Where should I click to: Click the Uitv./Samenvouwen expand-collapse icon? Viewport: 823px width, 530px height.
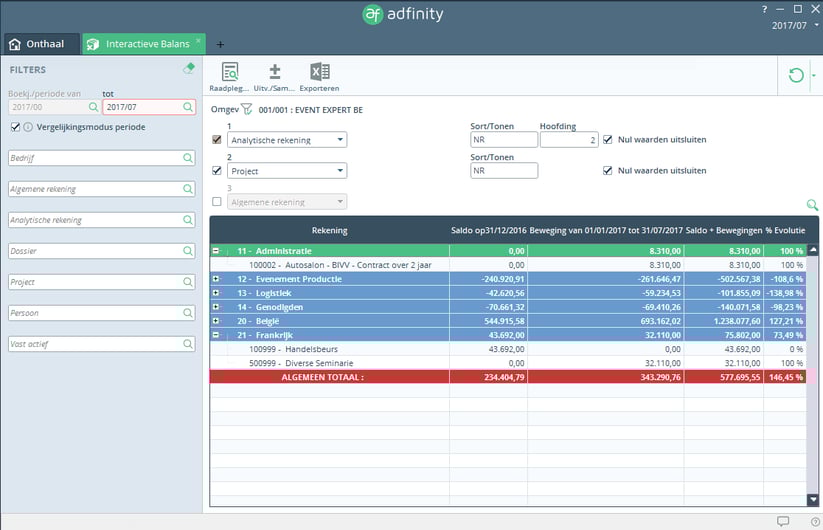pos(275,73)
